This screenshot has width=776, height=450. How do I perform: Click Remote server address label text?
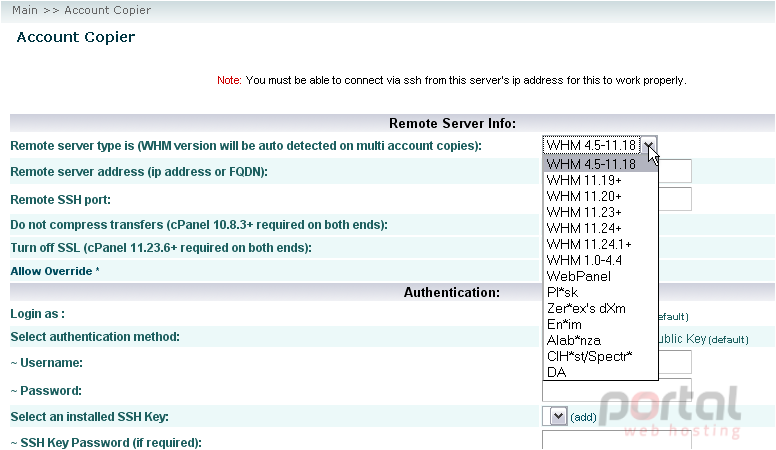(139, 172)
